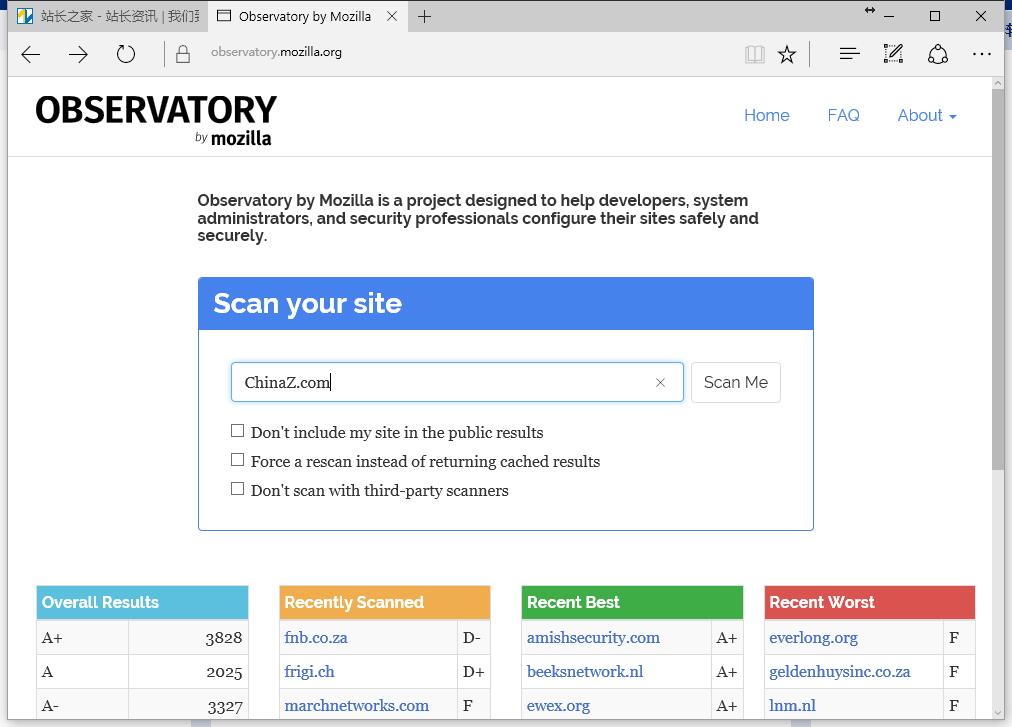Click the Scan your site heading

[307, 303]
